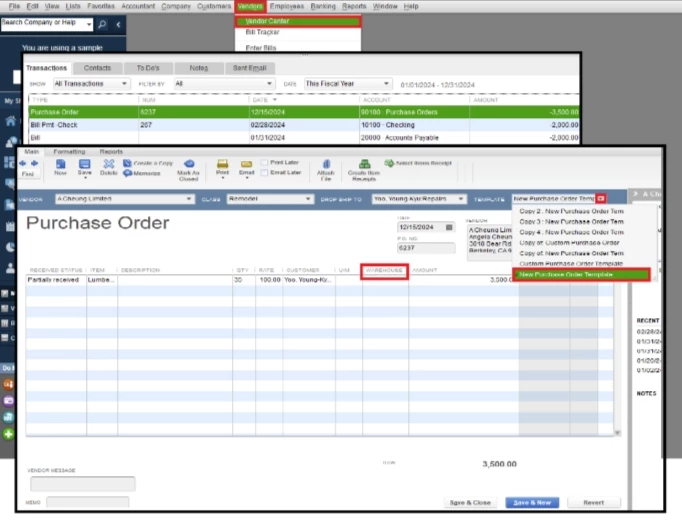Open the Class dropdown showing Remodel
Image resolution: width=682 pixels, height=529 pixels.
pos(308,199)
